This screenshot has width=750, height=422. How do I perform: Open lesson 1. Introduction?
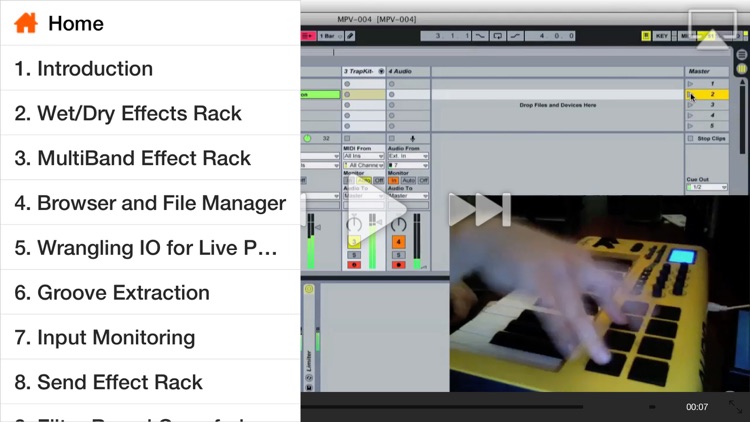point(150,68)
